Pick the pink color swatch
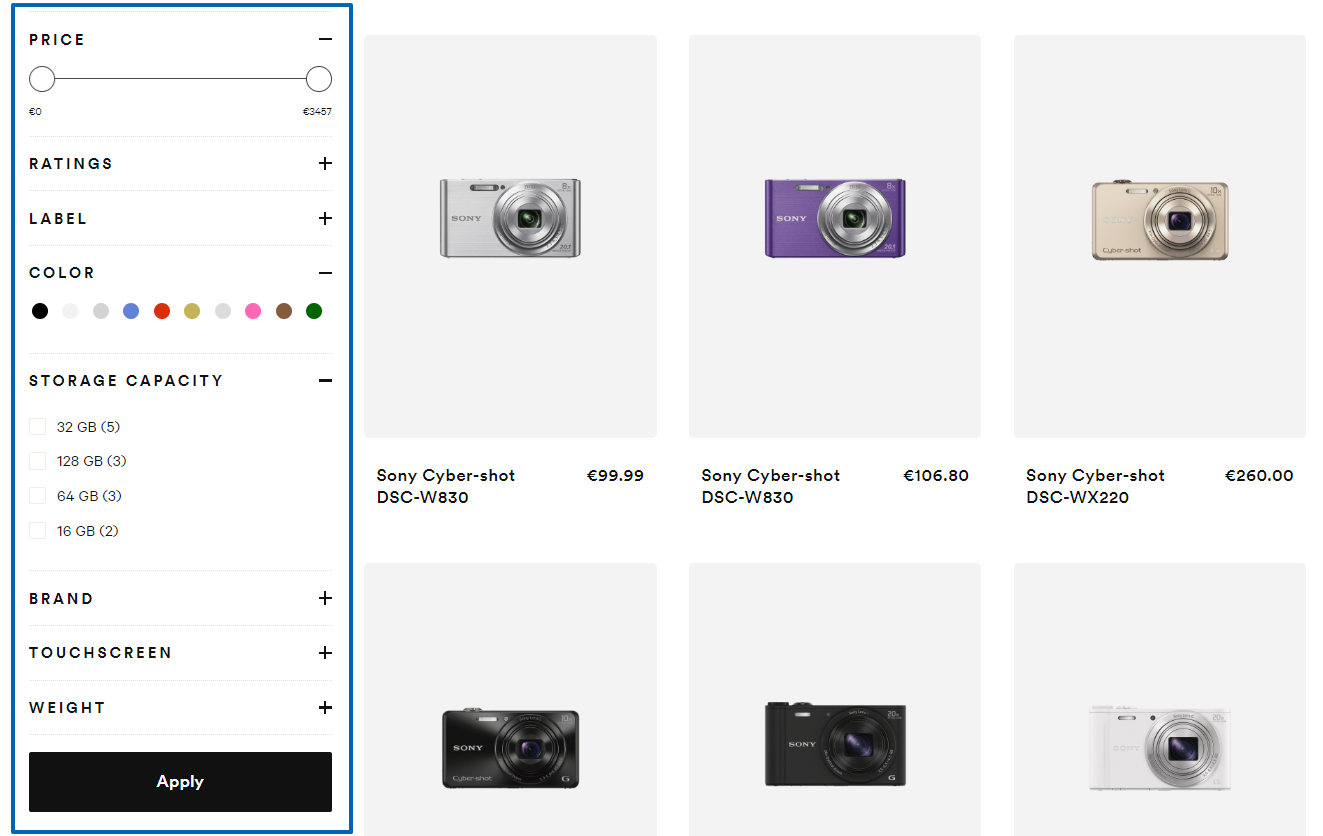 pyautogui.click(x=253, y=311)
